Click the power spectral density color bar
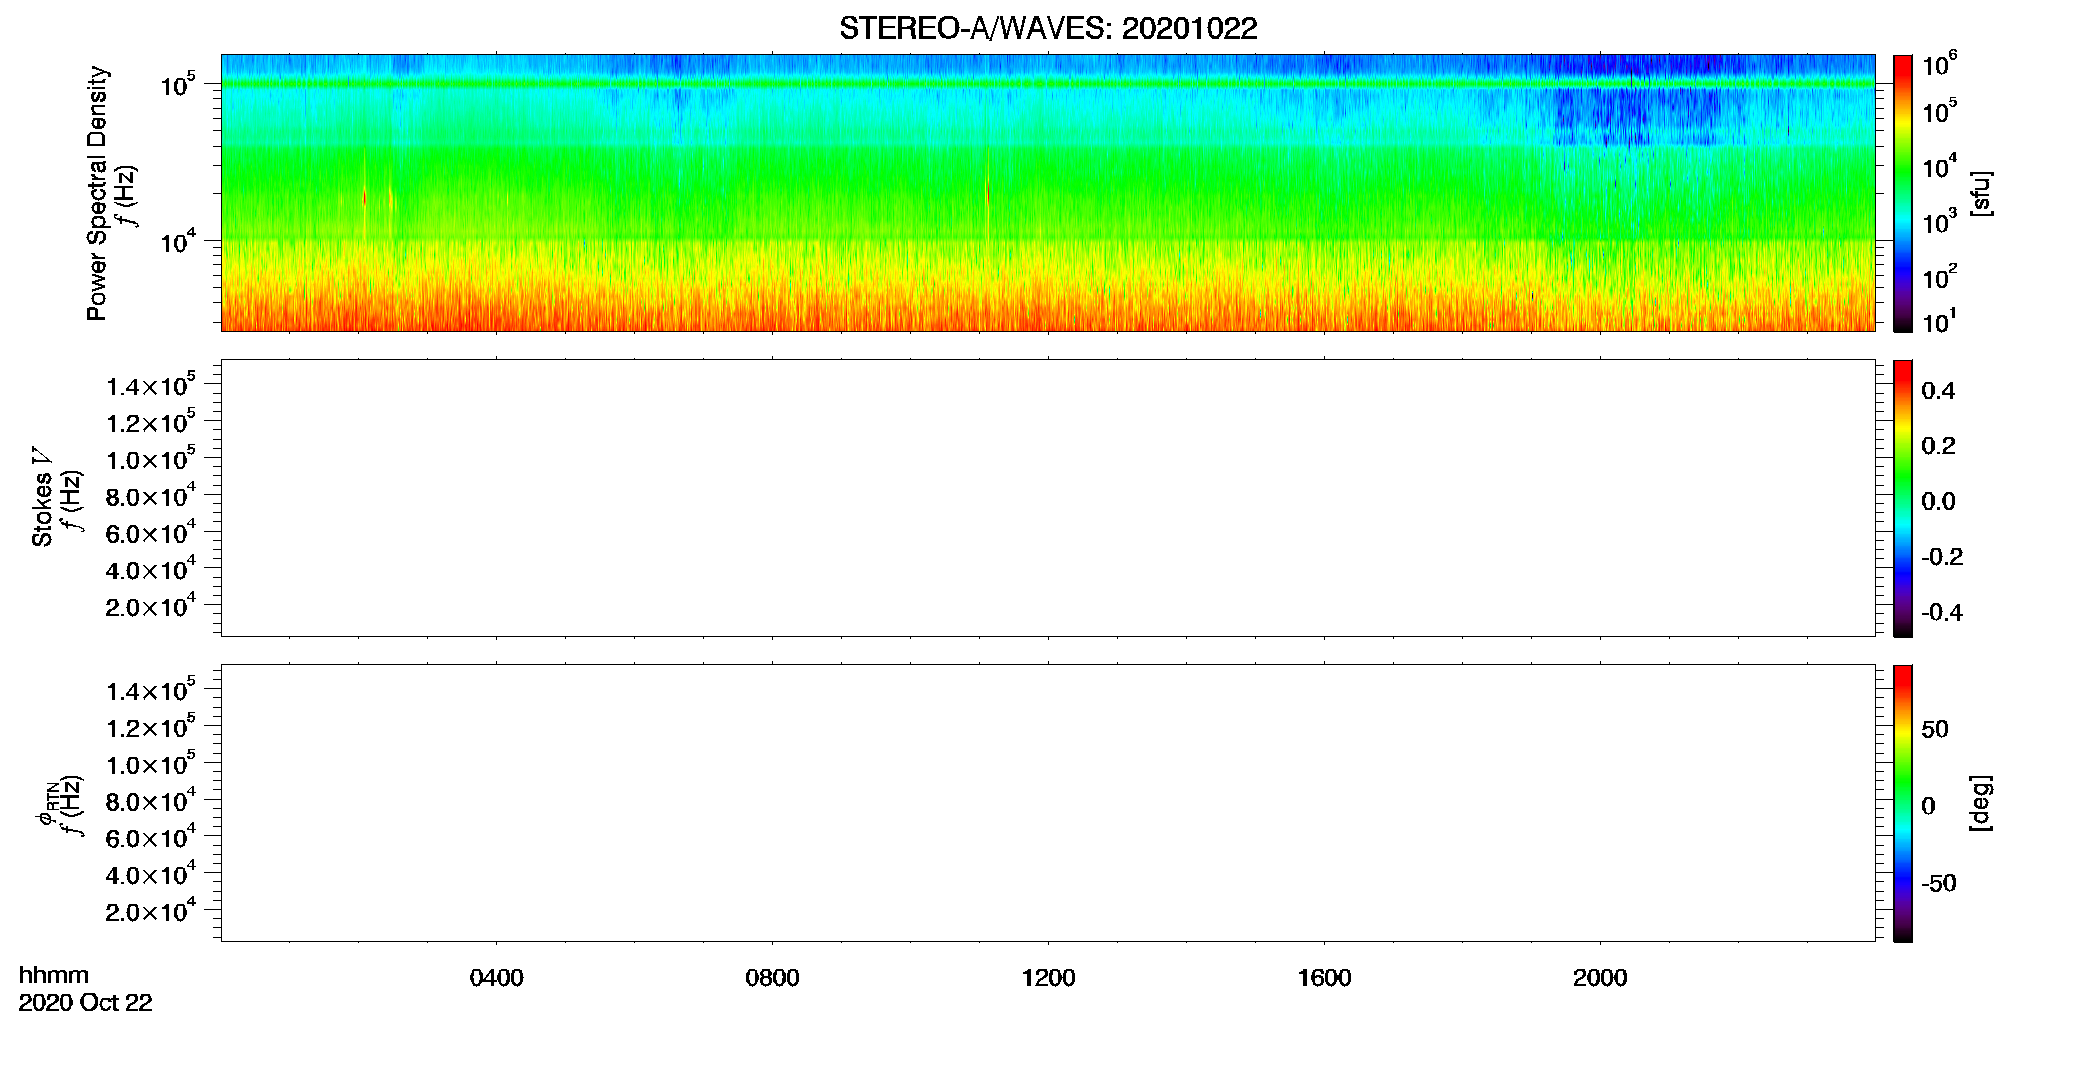Viewport: 2096px width, 1080px height. pyautogui.click(x=1902, y=193)
